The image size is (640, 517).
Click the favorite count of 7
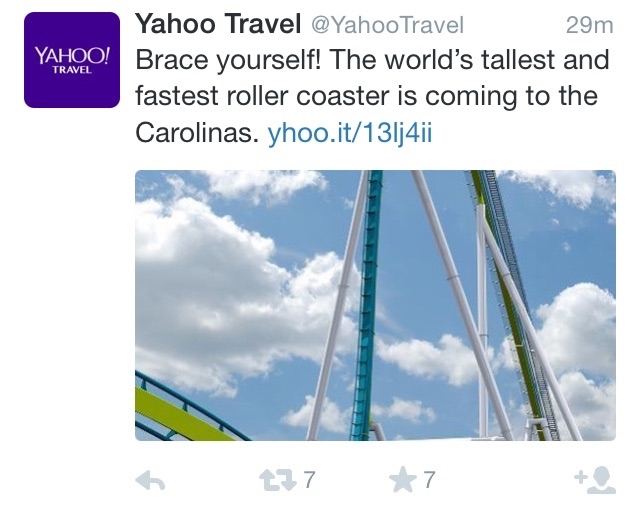(x=429, y=480)
